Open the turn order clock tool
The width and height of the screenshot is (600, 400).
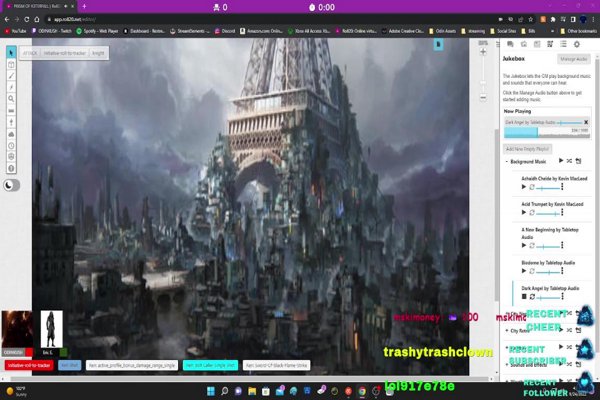11,145
